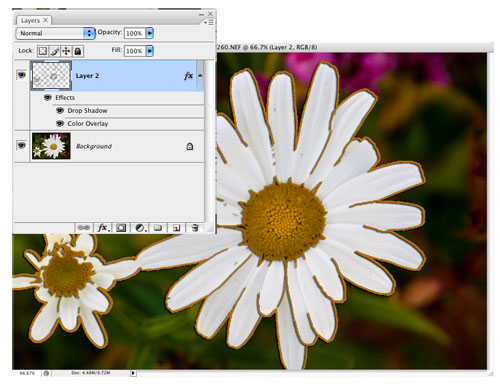Create a new group folder icon
The width and height of the screenshot is (500, 387).
pos(158,228)
